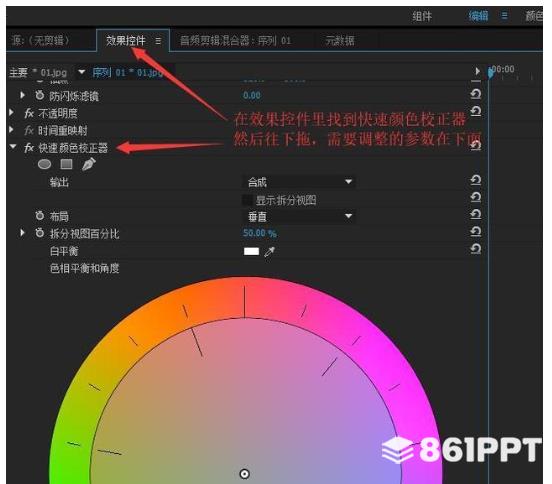Expand the 不透明度 effect
Screen dimensions: 552x484
(x=12, y=113)
